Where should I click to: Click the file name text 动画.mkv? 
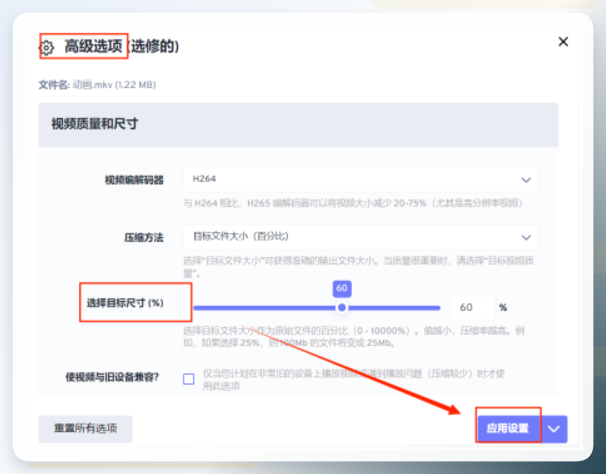pos(92,85)
